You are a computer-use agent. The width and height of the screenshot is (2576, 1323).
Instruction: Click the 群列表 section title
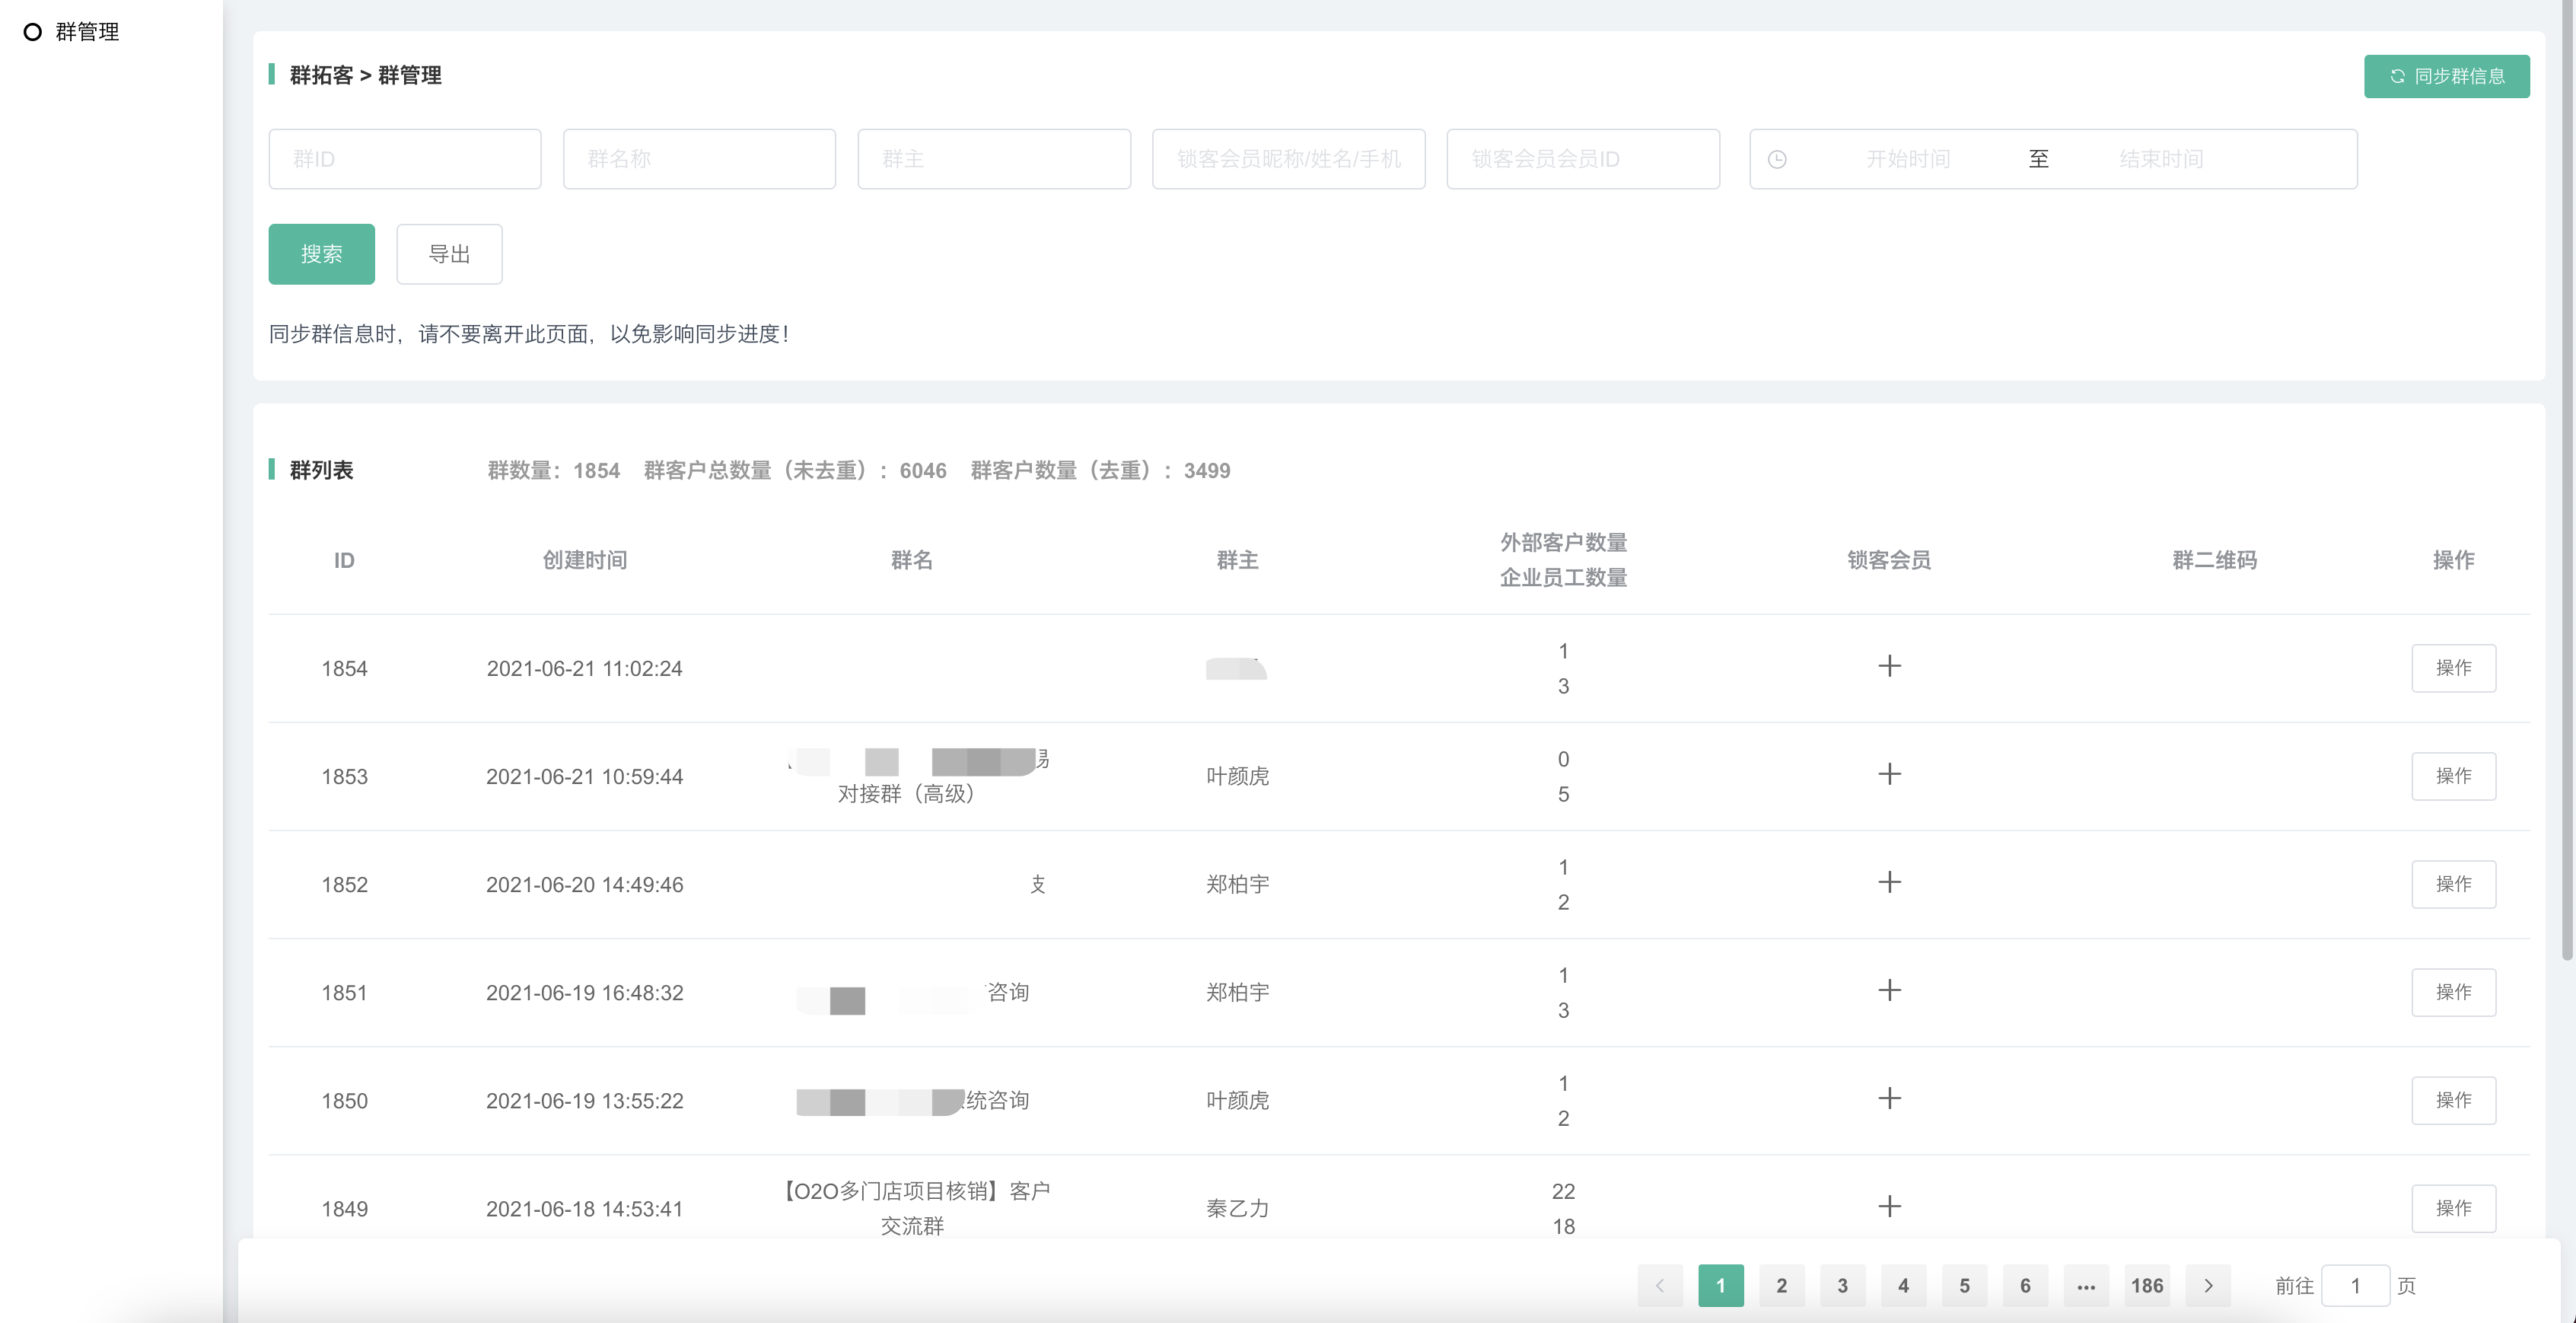pyautogui.click(x=321, y=470)
